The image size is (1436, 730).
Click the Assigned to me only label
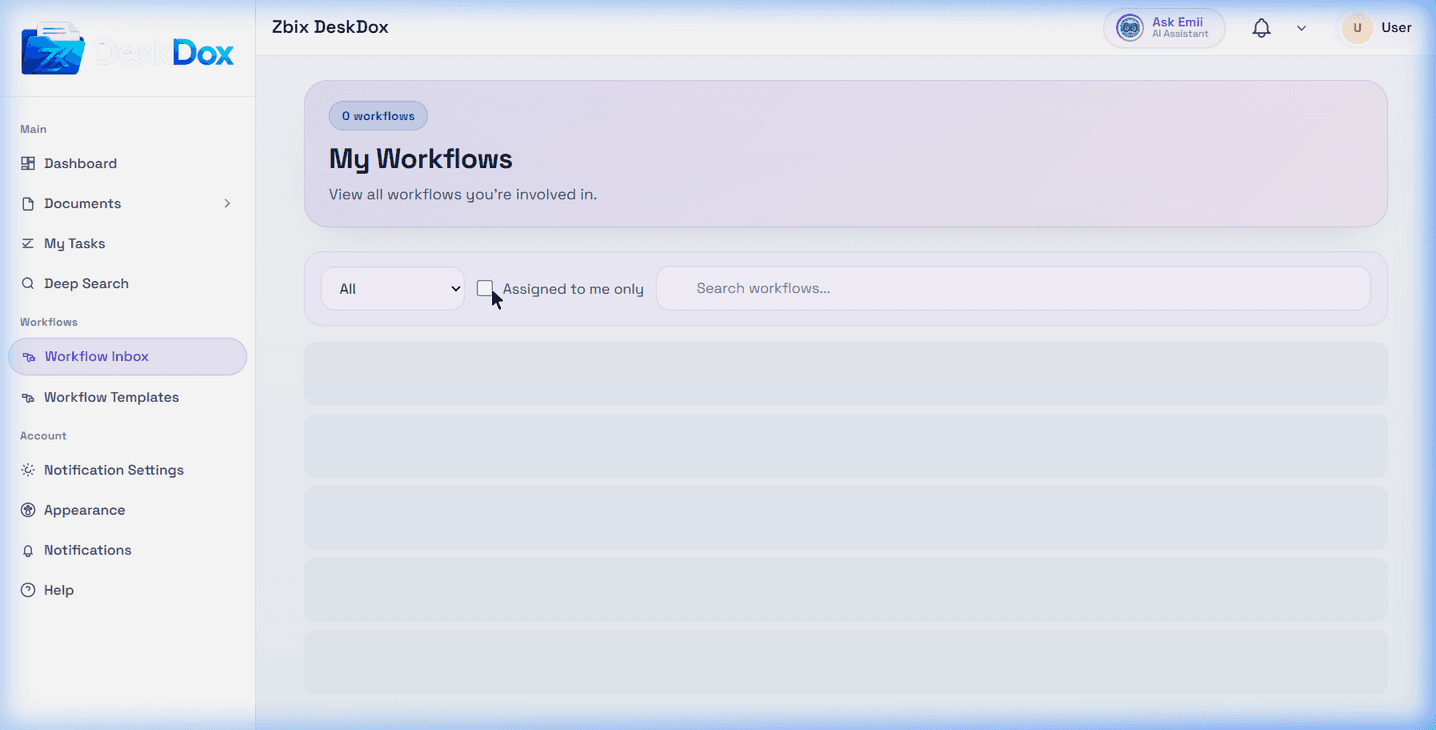[573, 289]
